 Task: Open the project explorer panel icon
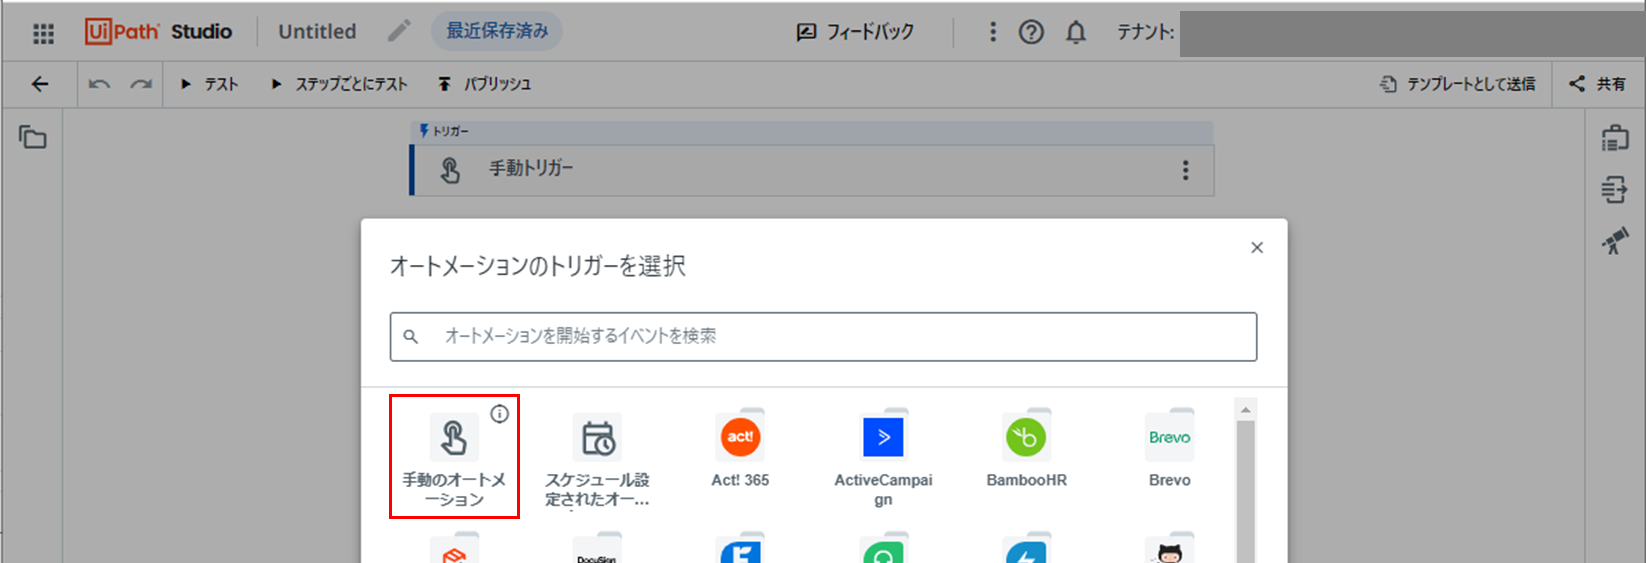tap(33, 138)
